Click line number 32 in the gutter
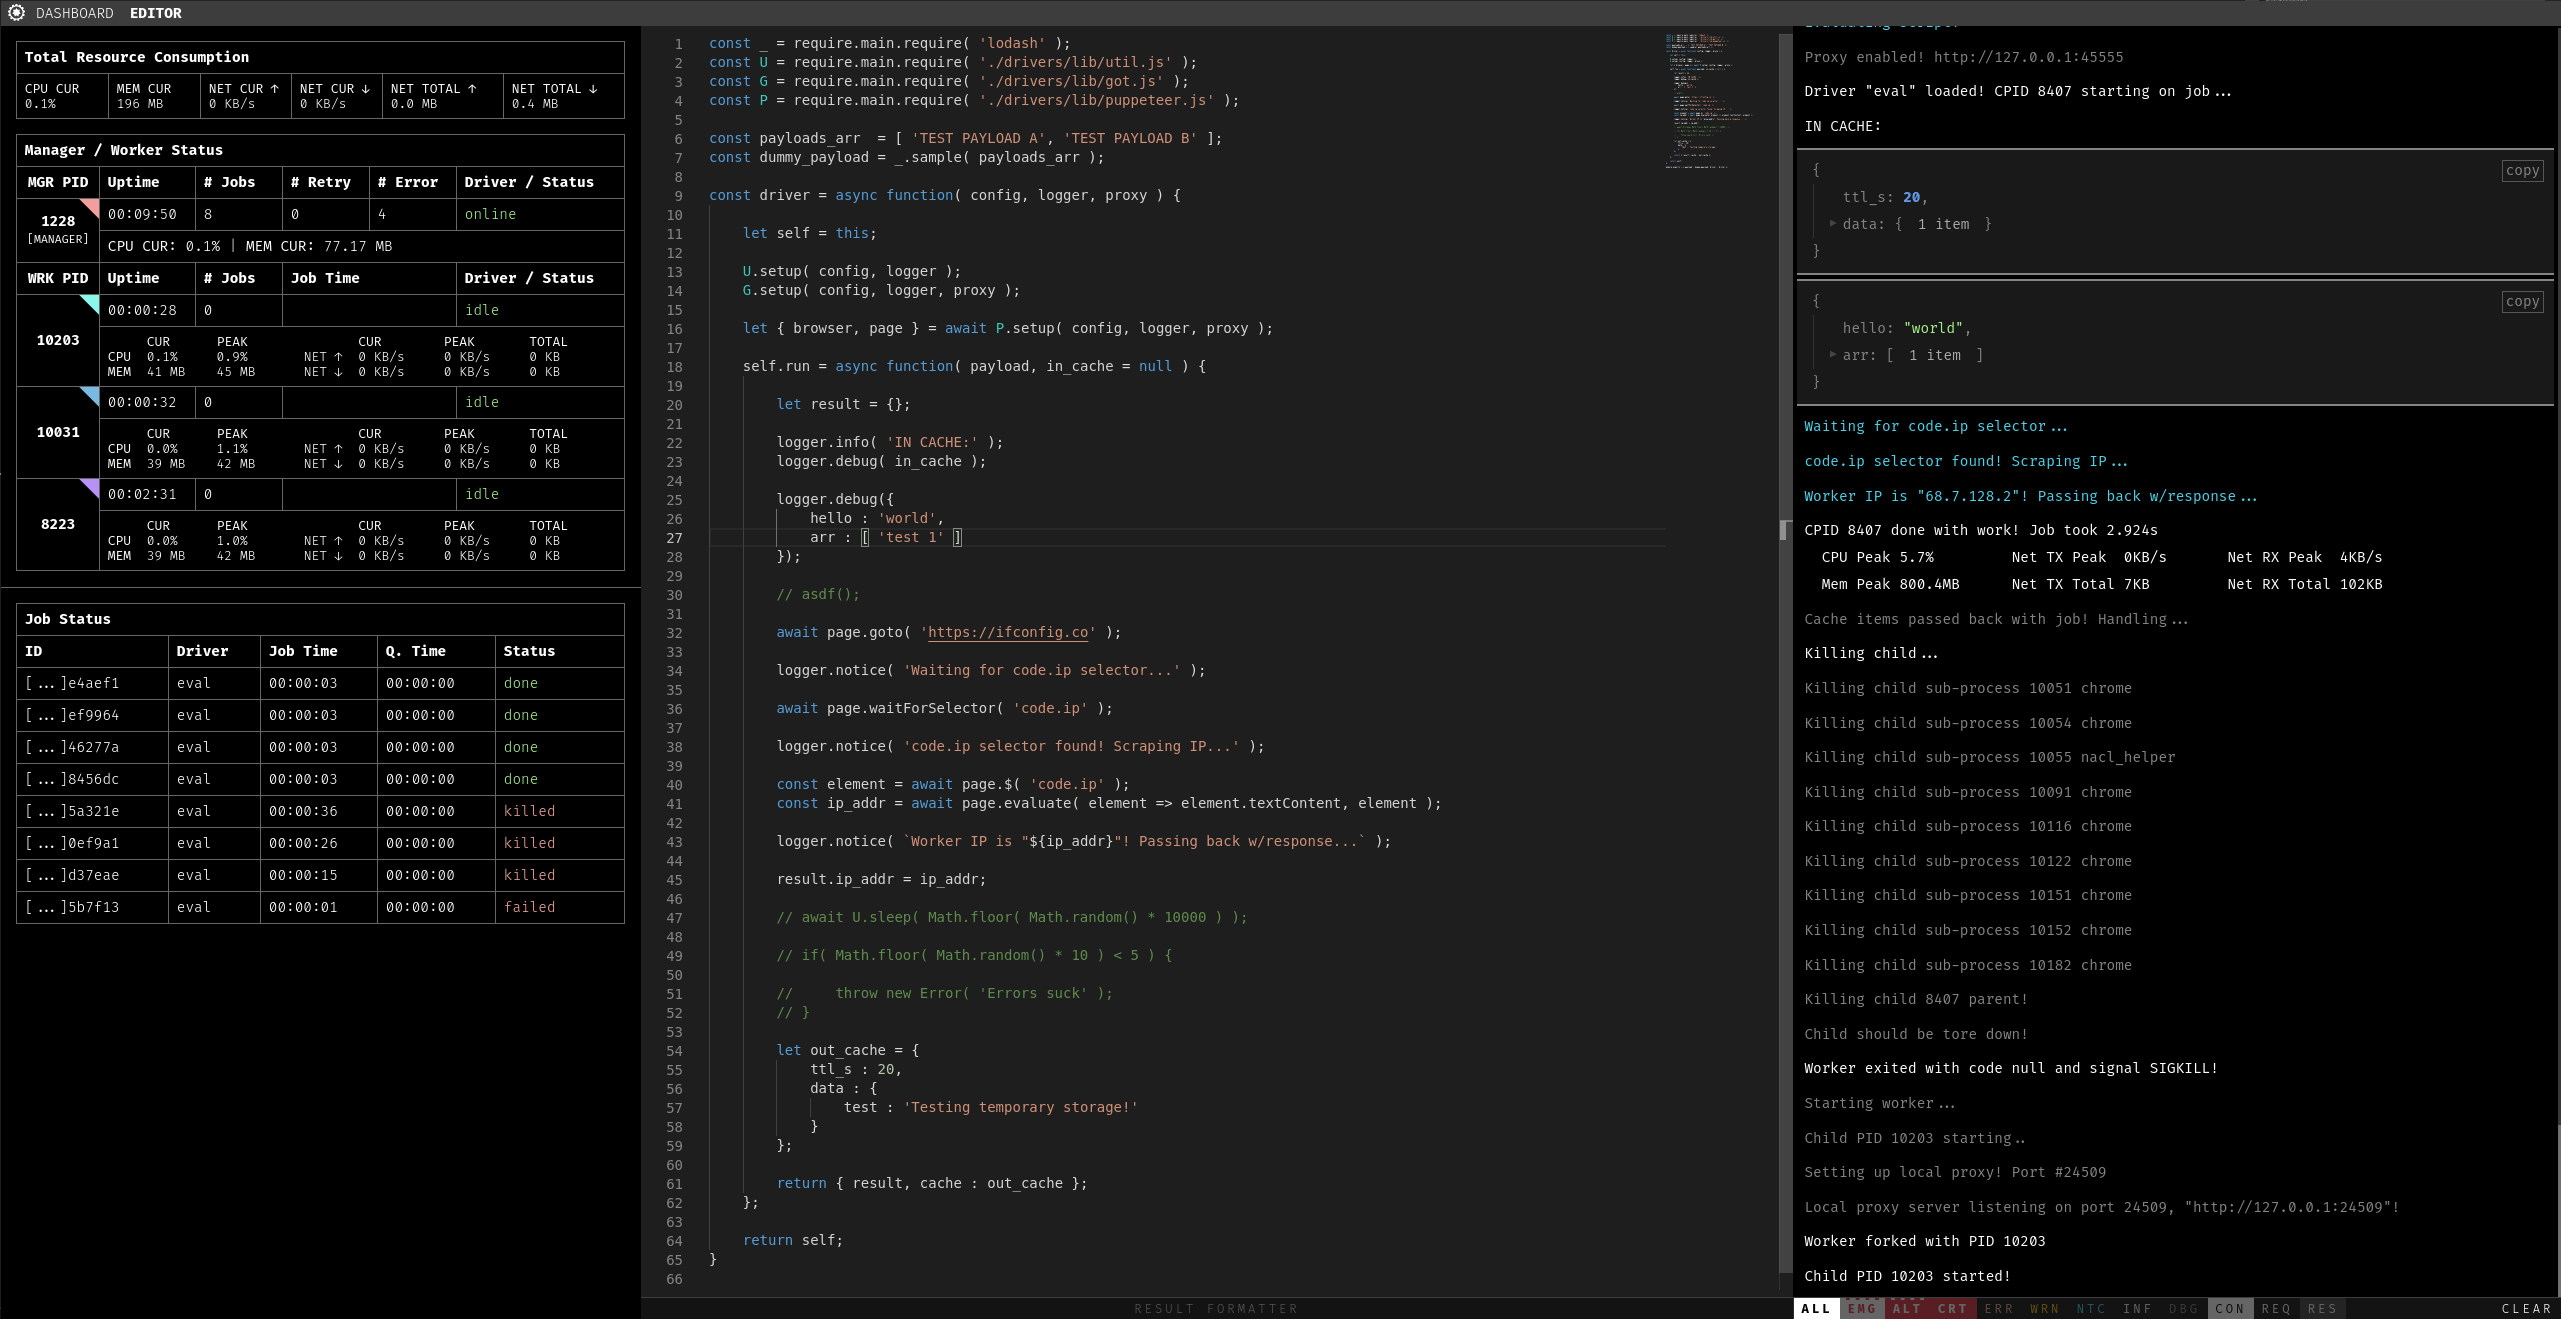The image size is (2561, 1319). (674, 632)
